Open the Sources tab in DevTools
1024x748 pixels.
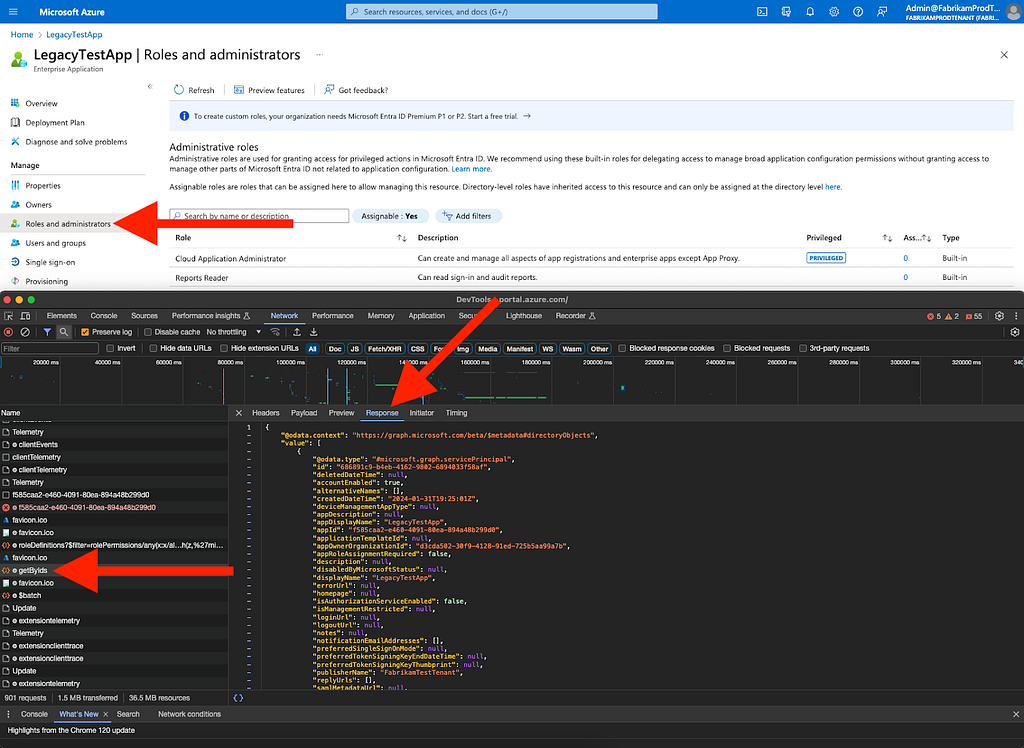click(144, 316)
